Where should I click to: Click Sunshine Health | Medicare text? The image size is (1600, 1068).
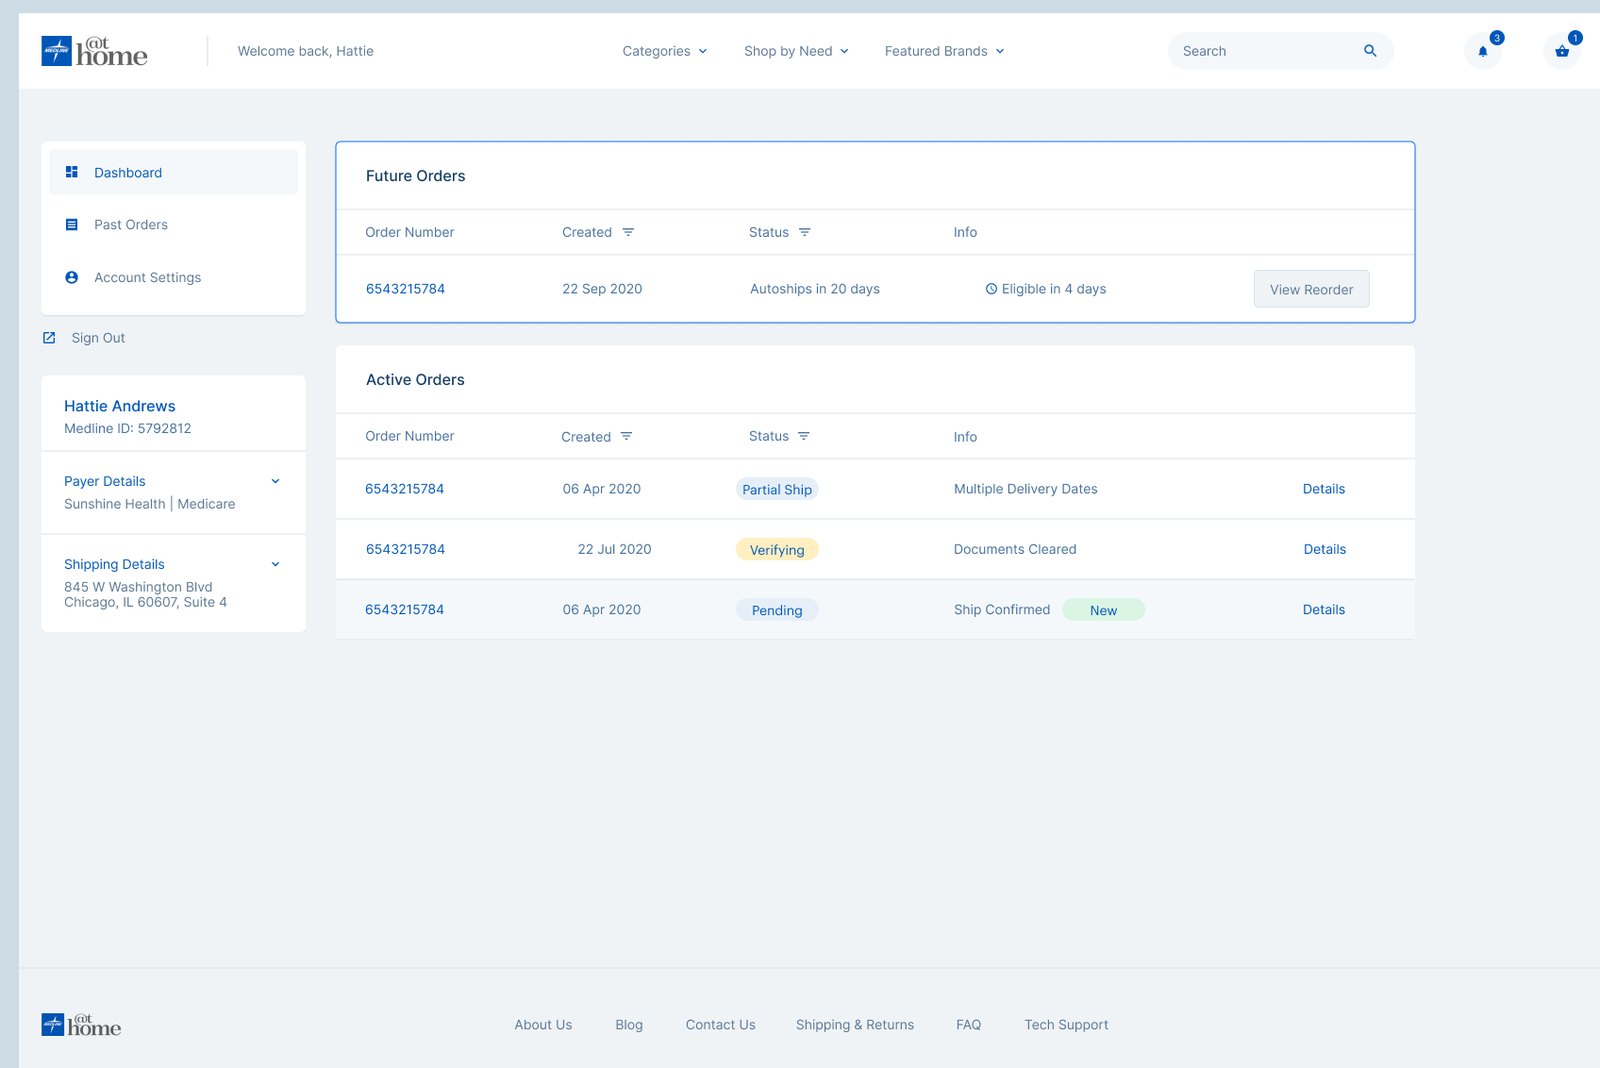click(150, 504)
